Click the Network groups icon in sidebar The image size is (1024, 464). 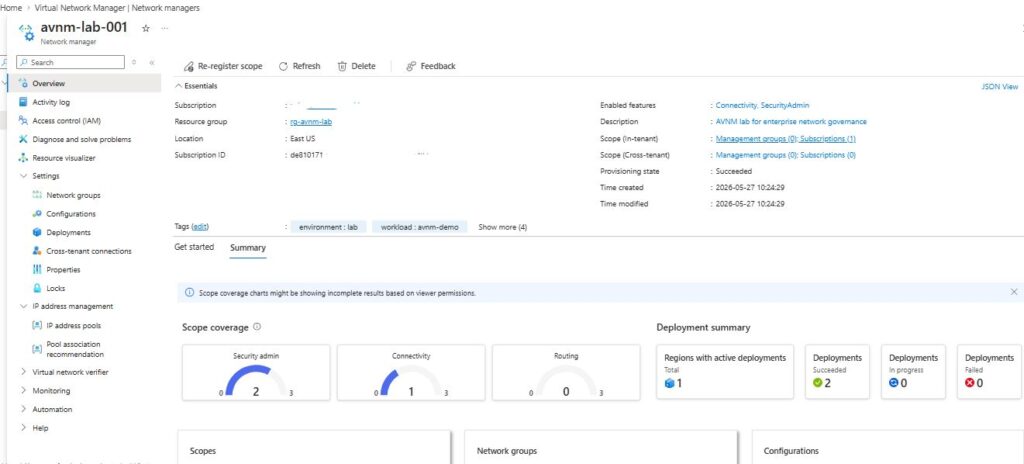click(37, 195)
